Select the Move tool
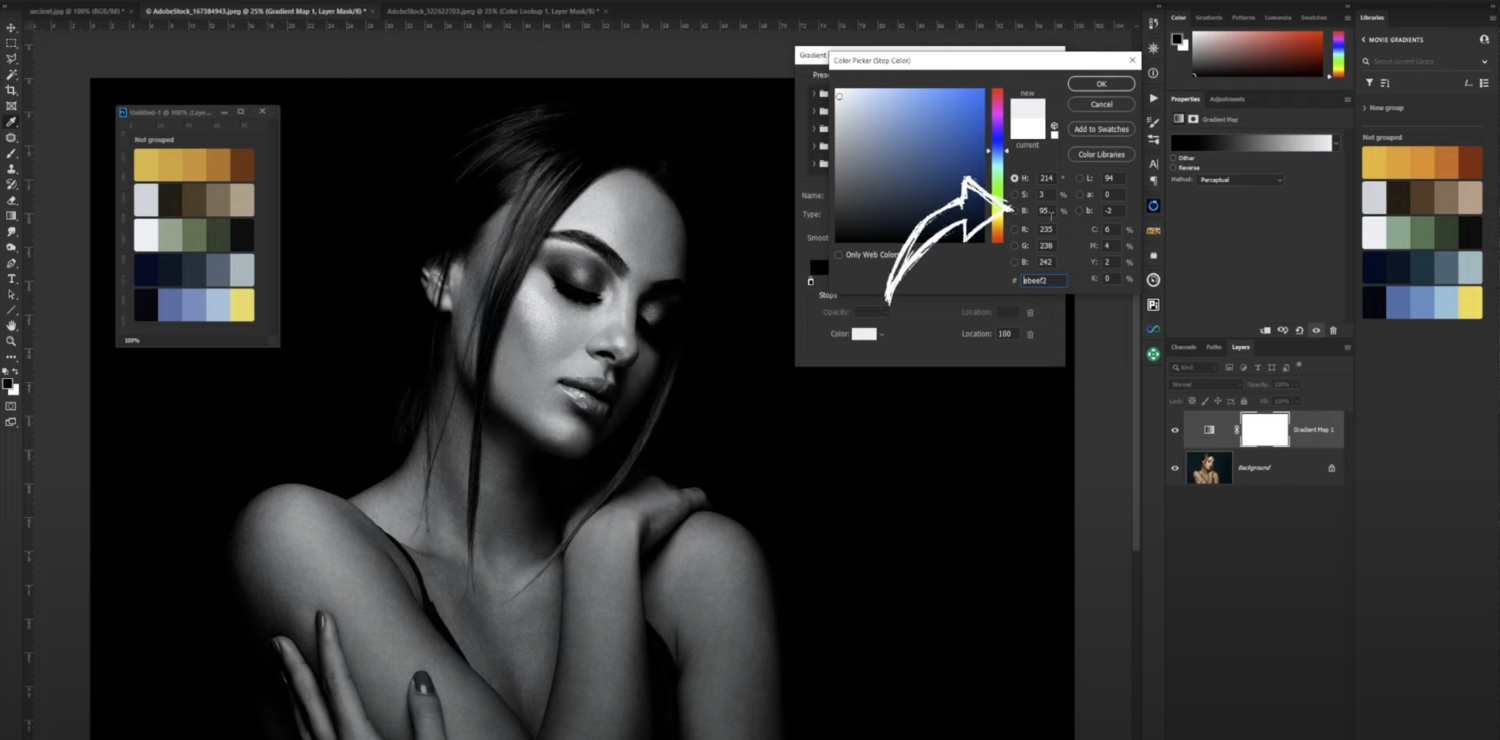Viewport: 1500px width, 740px height. (x=11, y=28)
